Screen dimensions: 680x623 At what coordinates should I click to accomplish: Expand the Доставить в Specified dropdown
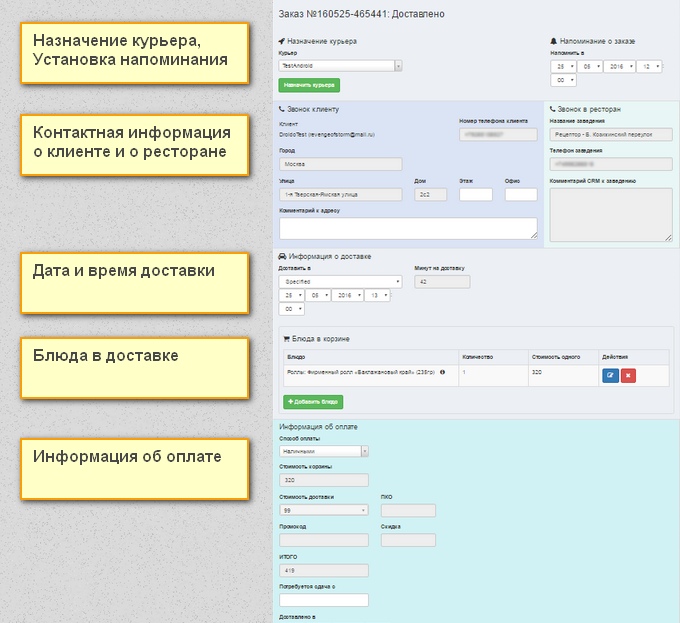[x=341, y=282]
